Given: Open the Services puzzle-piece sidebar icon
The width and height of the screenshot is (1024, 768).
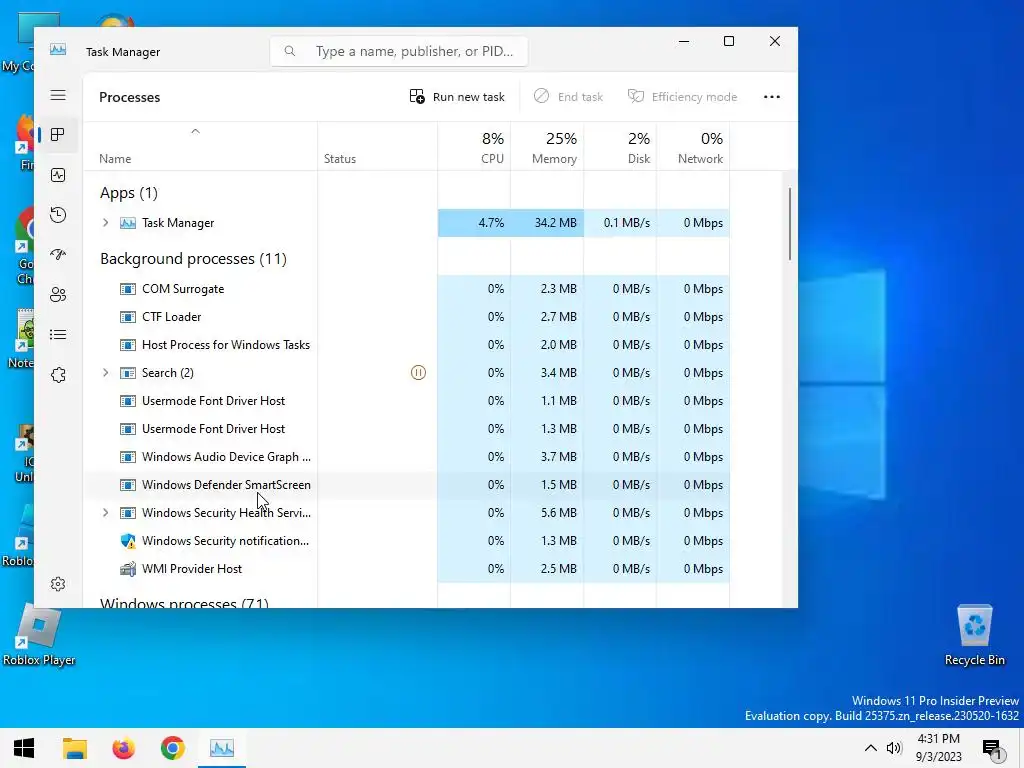Looking at the screenshot, I should (58, 375).
